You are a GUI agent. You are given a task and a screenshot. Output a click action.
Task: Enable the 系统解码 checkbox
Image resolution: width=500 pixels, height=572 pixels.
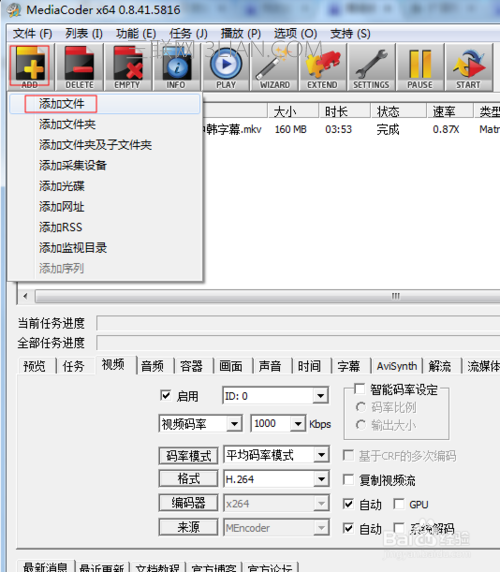(399, 528)
